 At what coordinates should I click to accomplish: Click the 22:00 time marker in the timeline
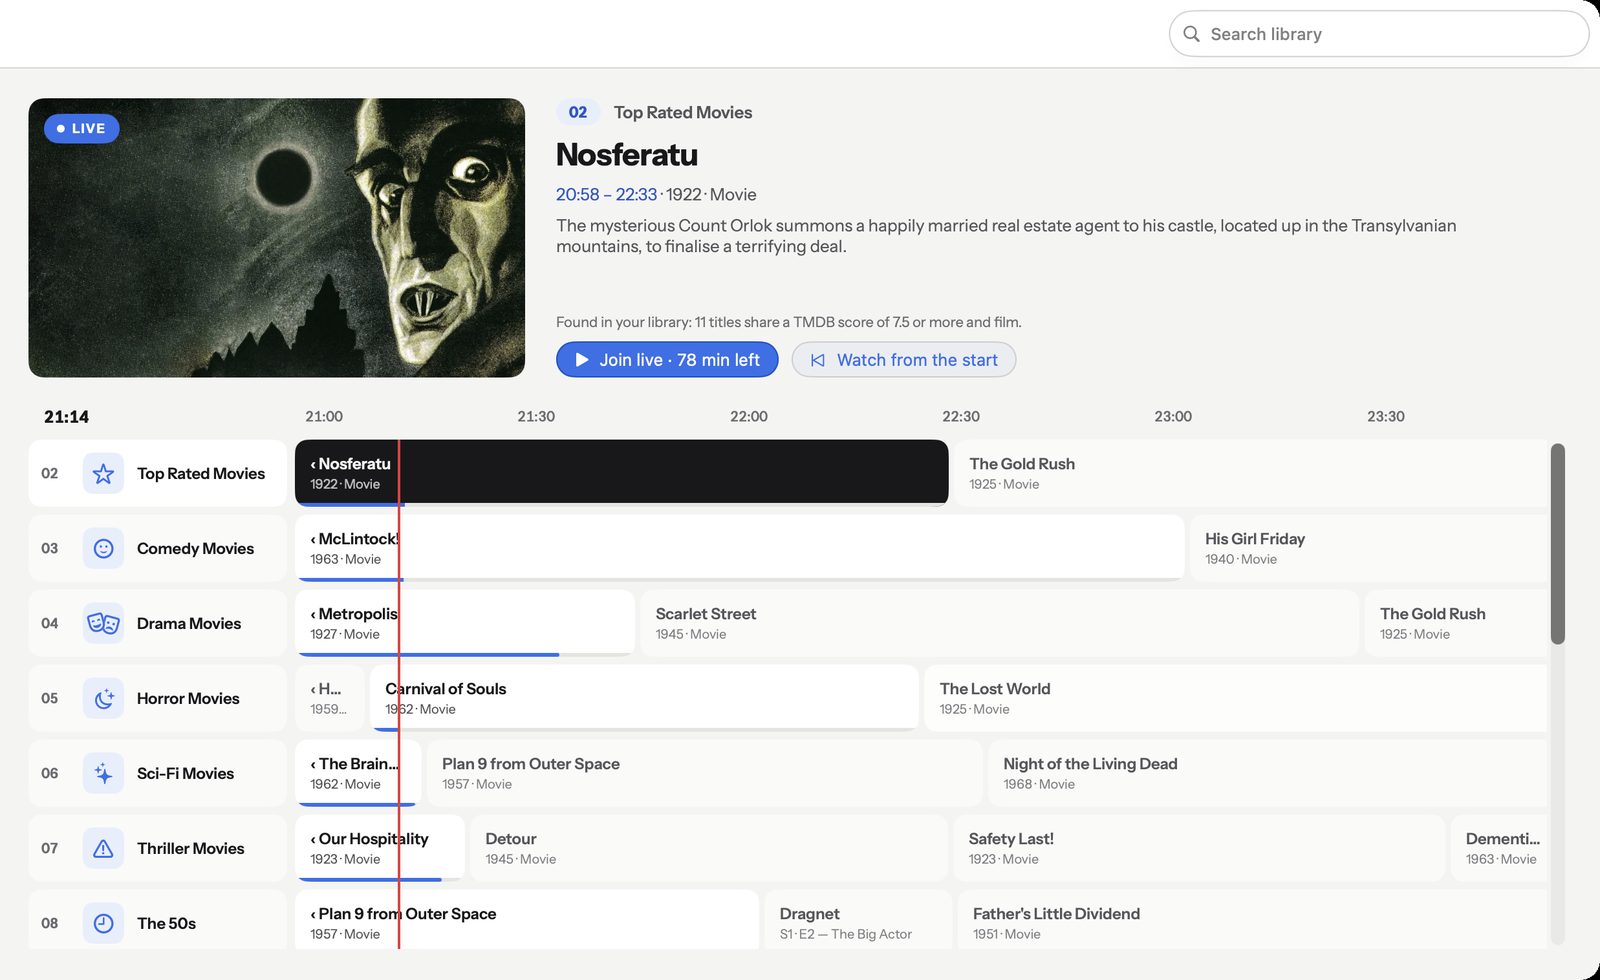point(749,416)
